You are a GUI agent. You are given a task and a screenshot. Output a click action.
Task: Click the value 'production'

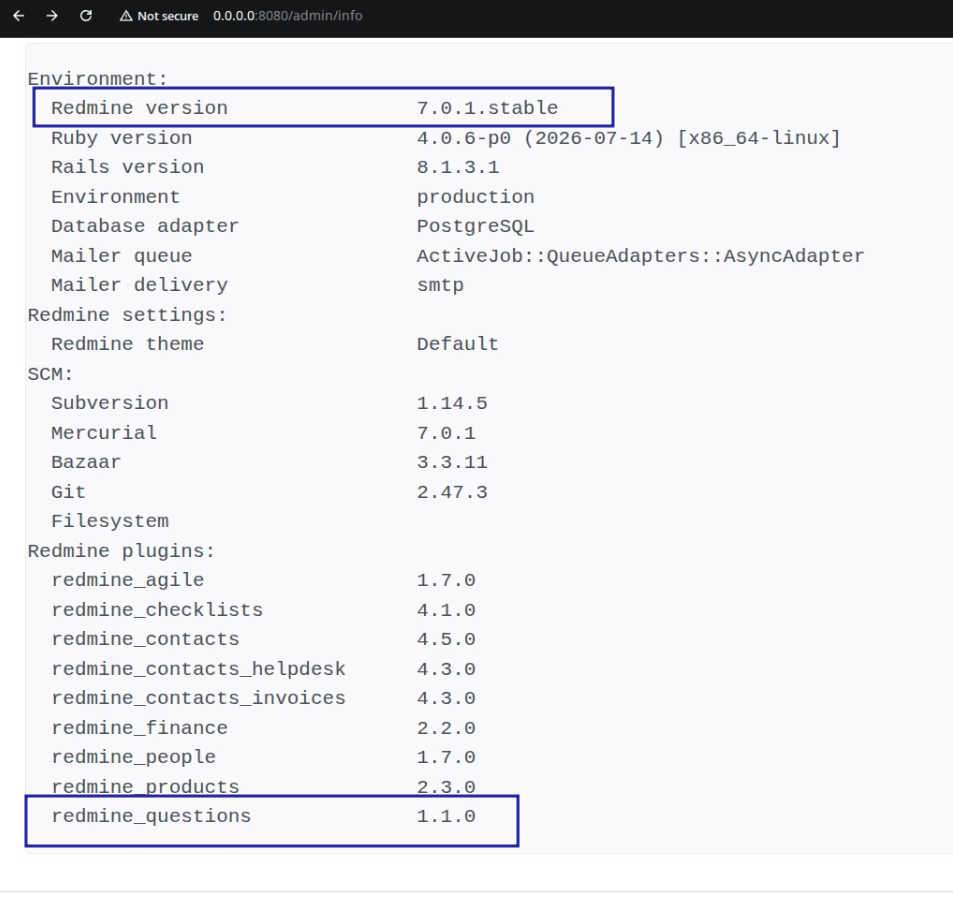coord(475,197)
